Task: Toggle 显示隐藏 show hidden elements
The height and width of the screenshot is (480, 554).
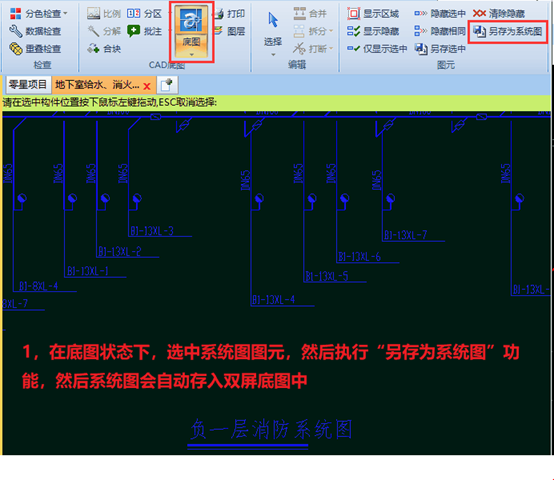Action: 373,31
